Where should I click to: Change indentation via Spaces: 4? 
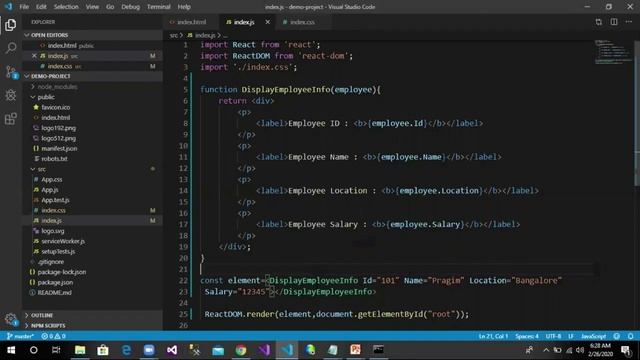(x=527, y=336)
